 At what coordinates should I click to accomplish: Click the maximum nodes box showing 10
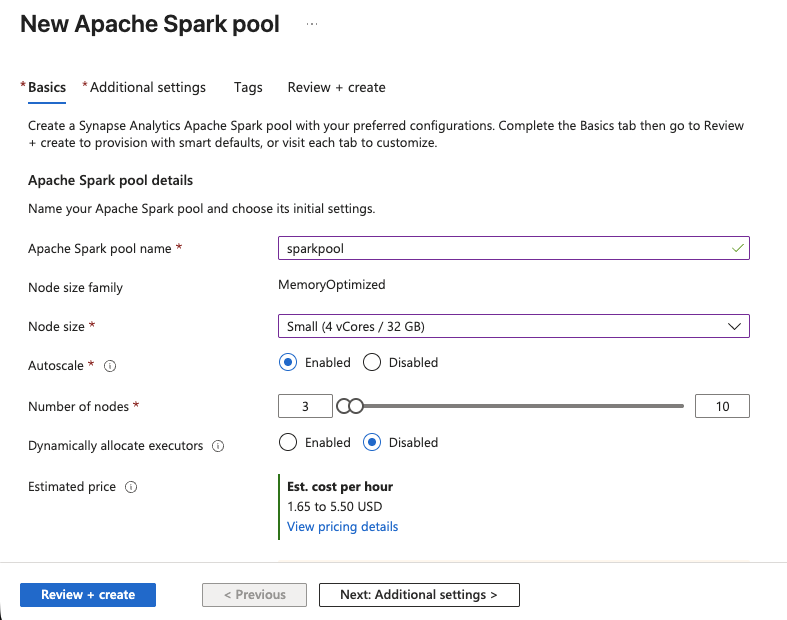pos(722,406)
